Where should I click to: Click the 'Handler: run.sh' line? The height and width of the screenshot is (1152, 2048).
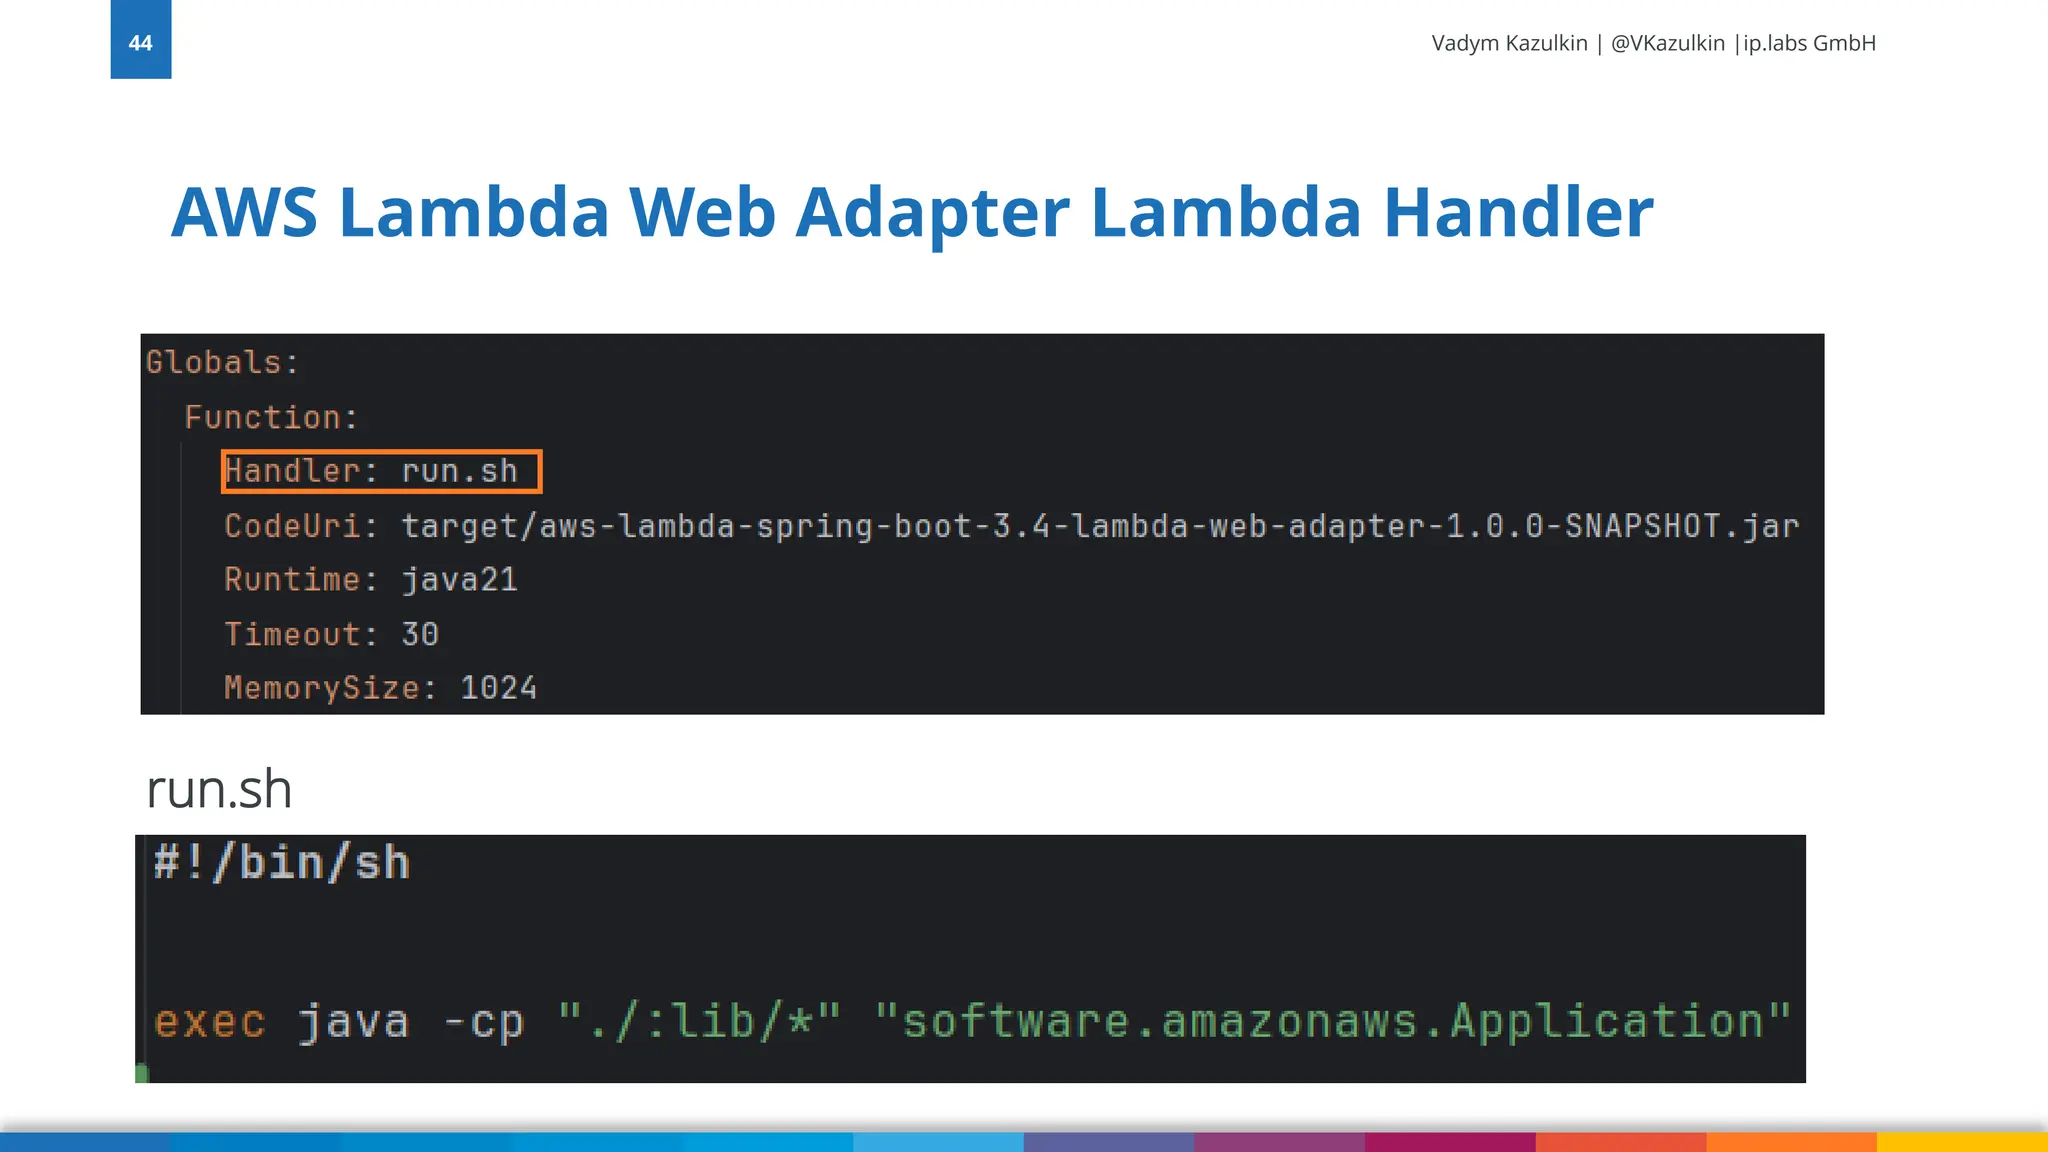click(x=381, y=471)
